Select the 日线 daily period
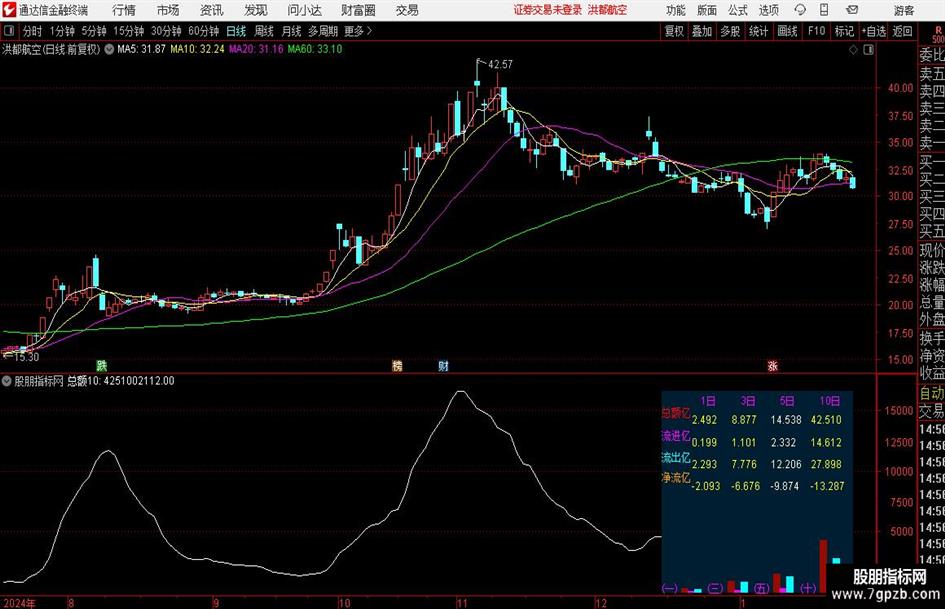 (x=236, y=31)
